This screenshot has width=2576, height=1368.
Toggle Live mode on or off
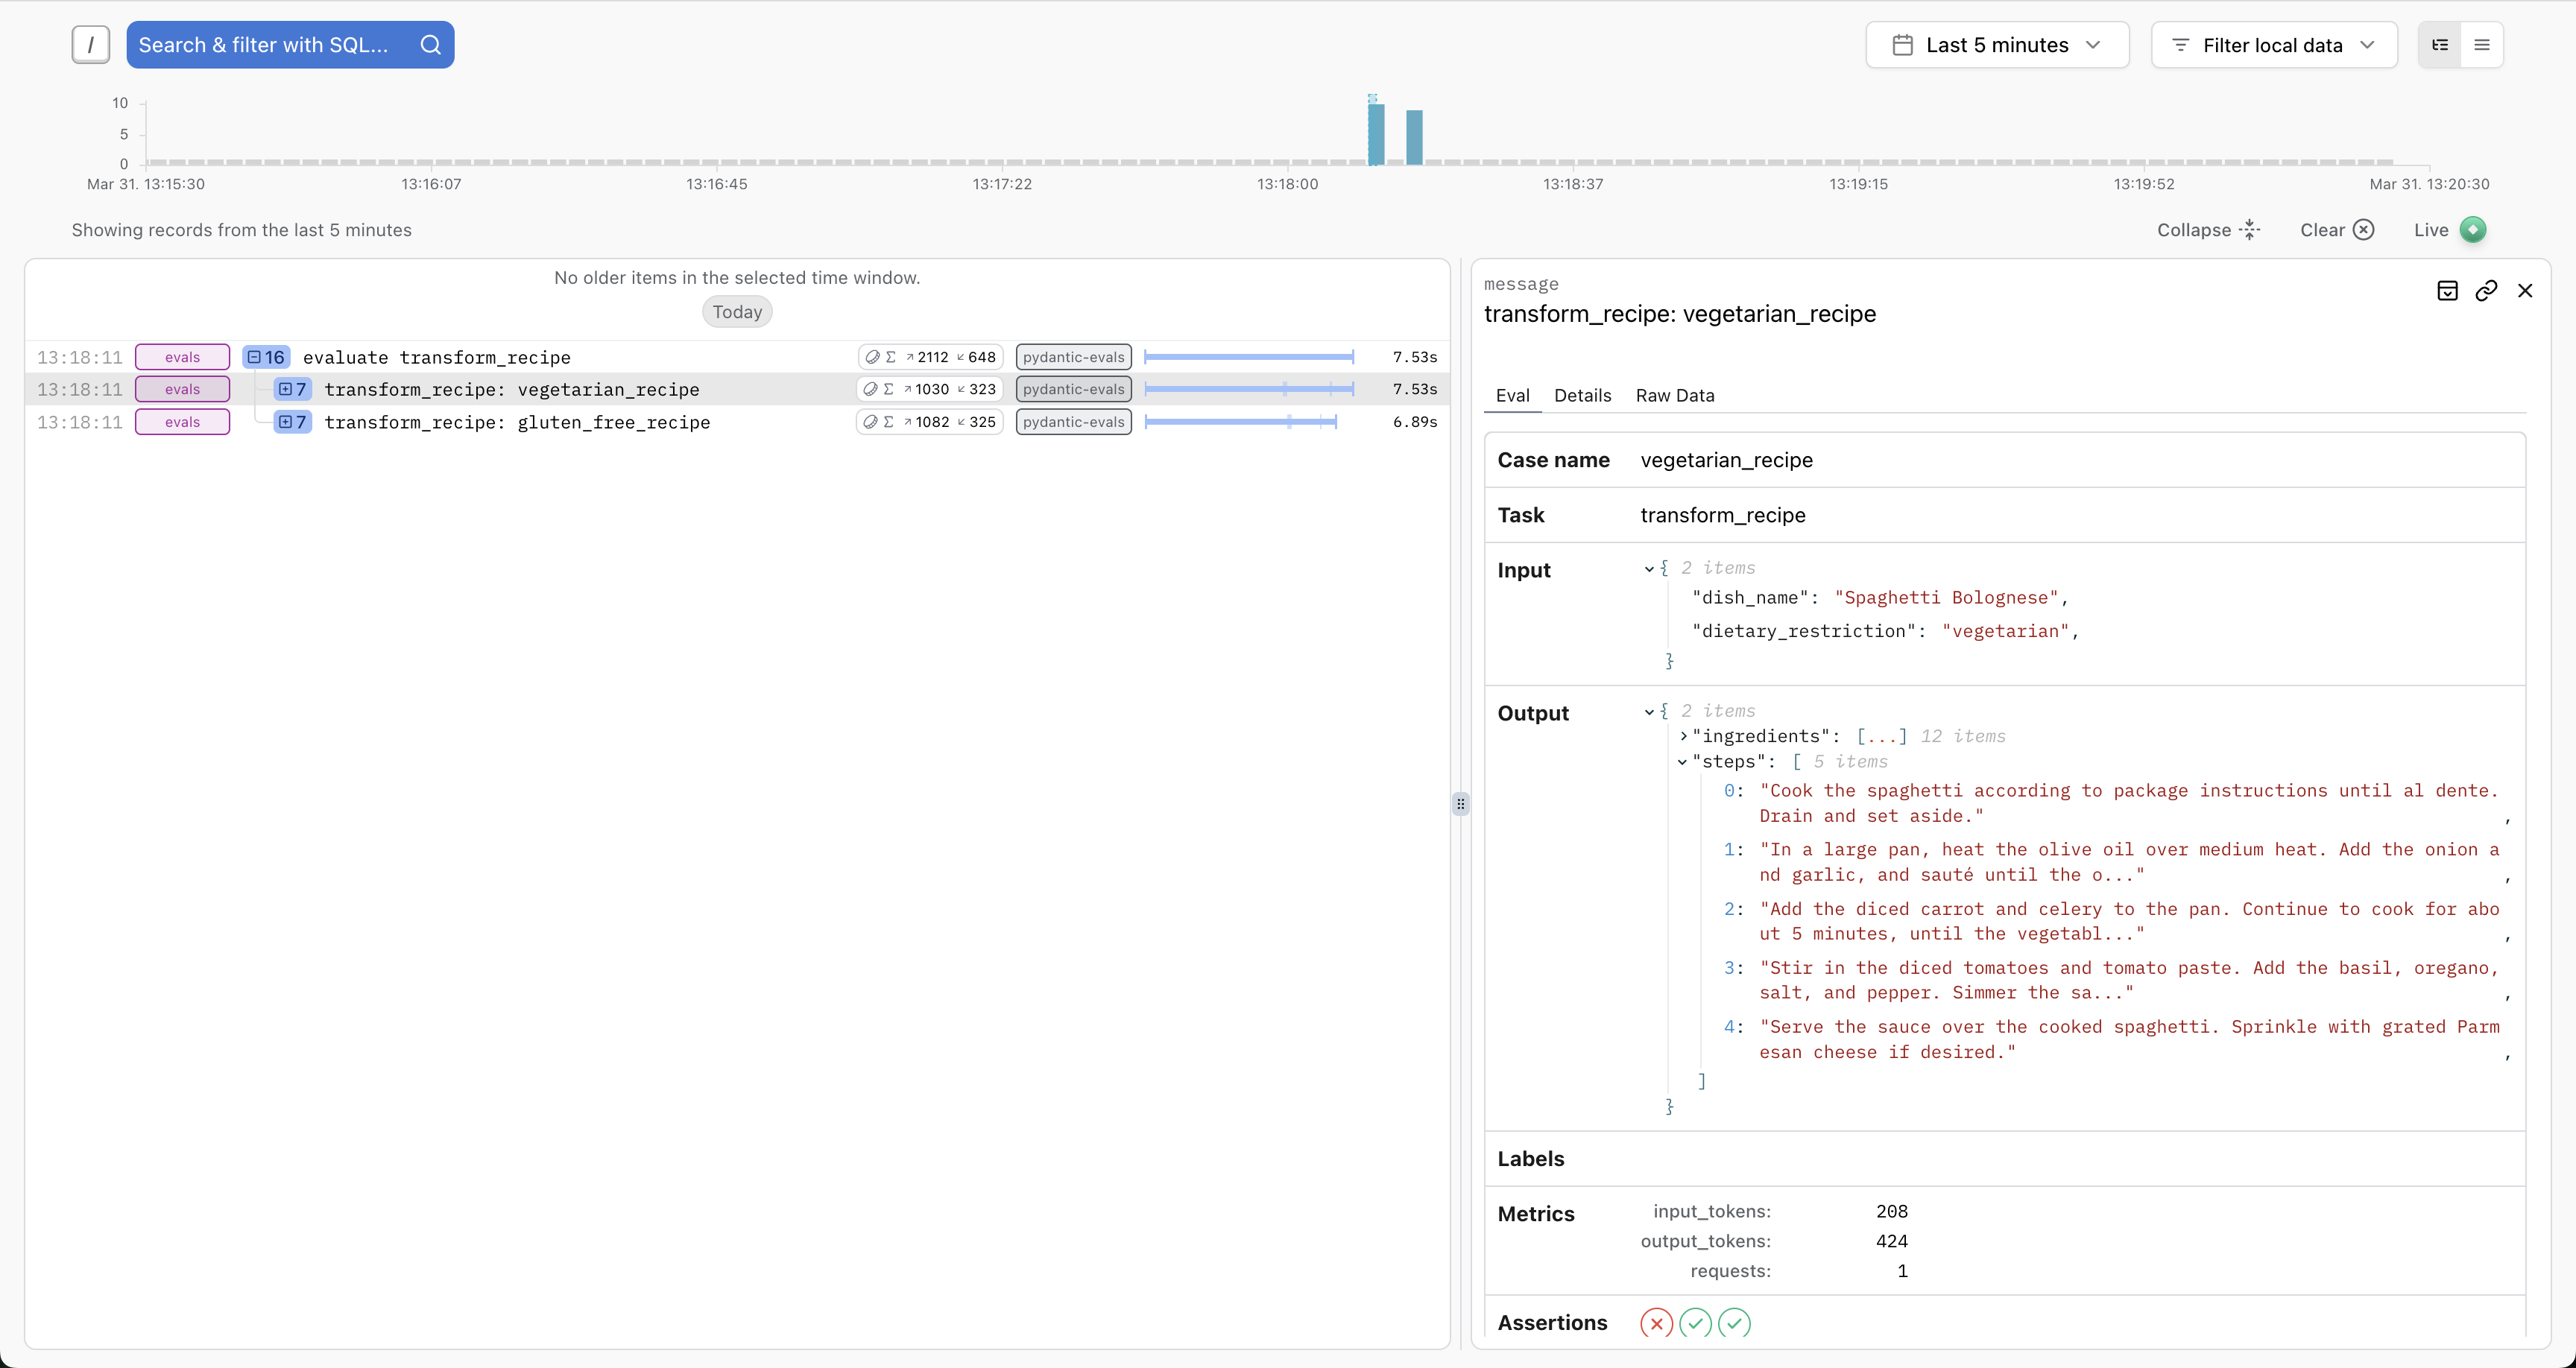[x=2472, y=230]
